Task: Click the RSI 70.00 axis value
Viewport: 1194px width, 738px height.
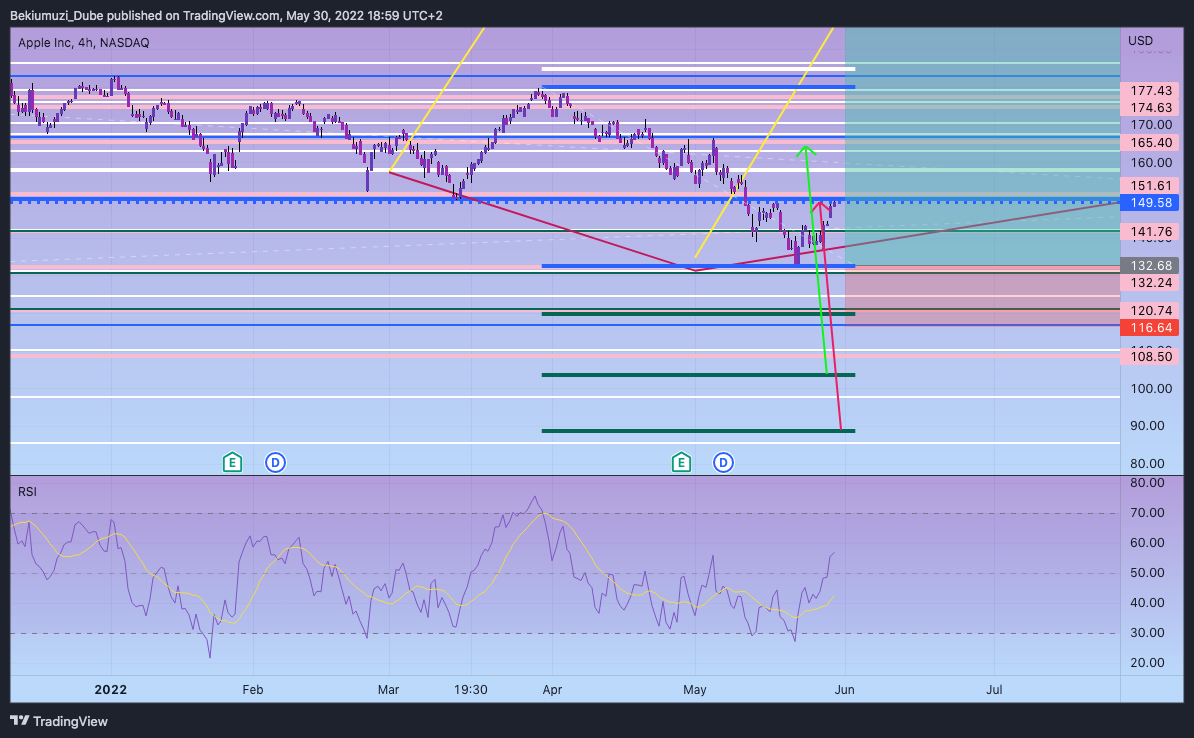Action: (1147, 513)
